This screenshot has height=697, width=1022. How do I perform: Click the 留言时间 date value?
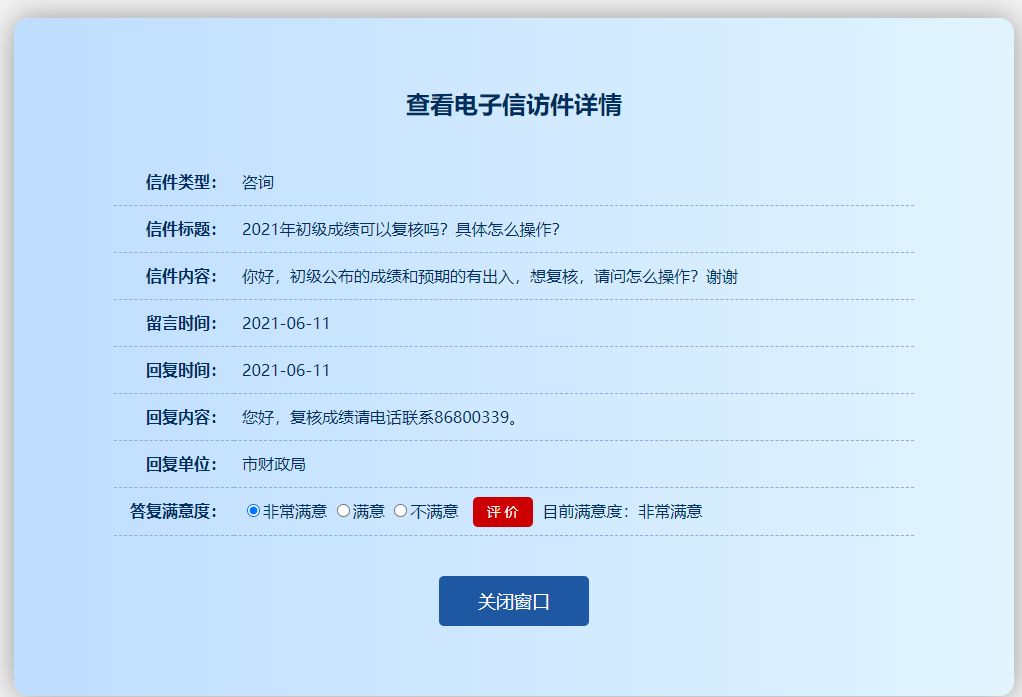(x=286, y=323)
